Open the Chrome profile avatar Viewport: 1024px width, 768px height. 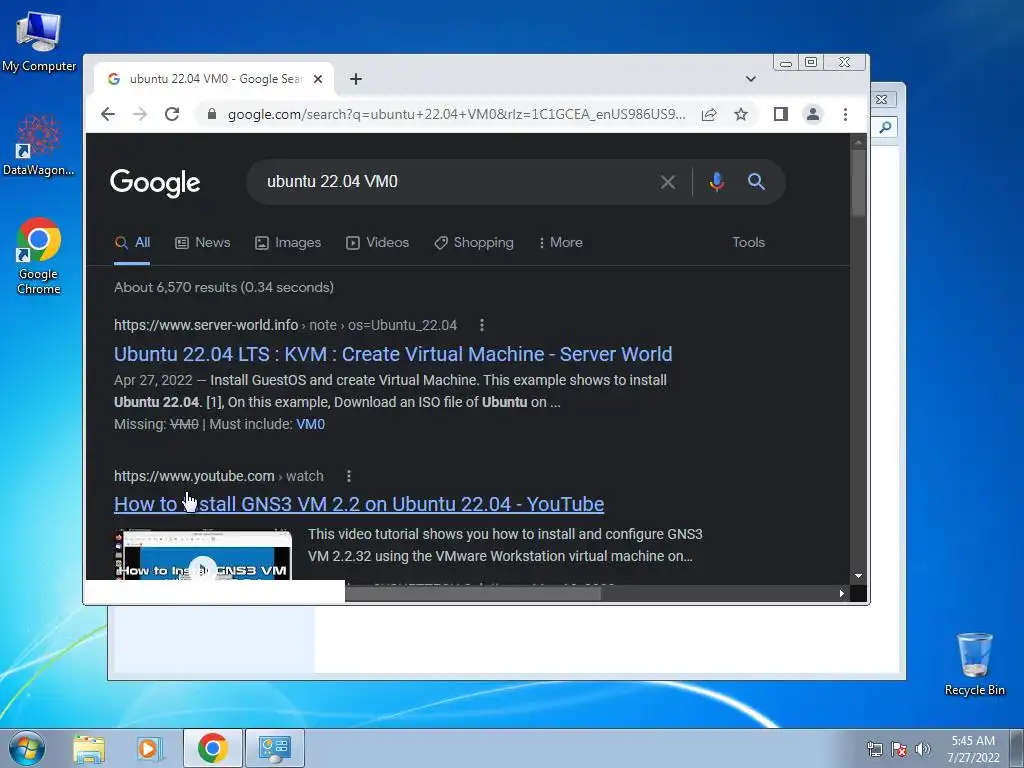[x=812, y=114]
